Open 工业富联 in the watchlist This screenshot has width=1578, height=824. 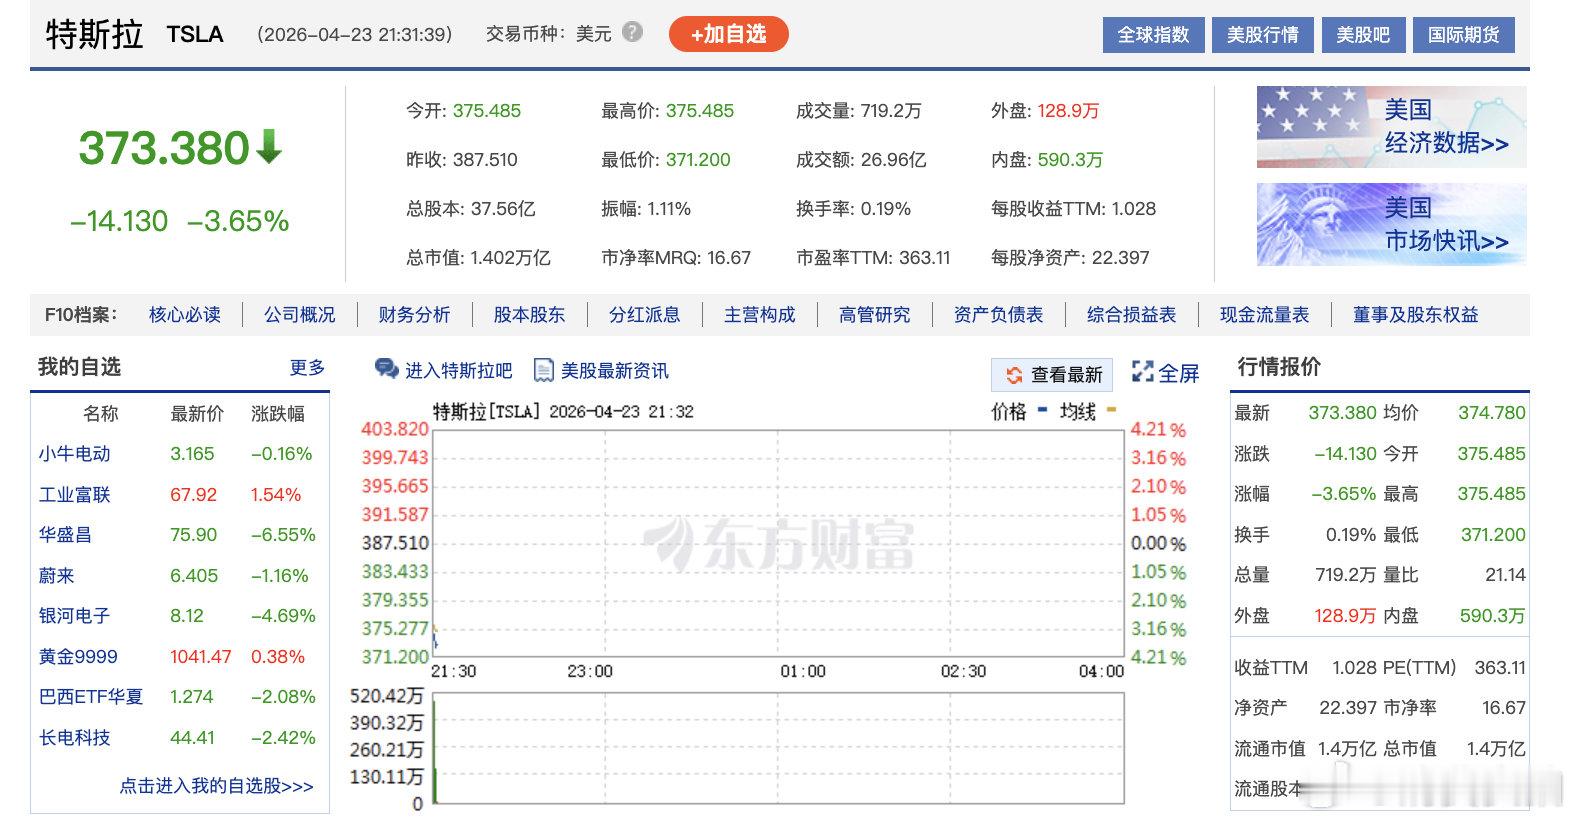click(74, 495)
